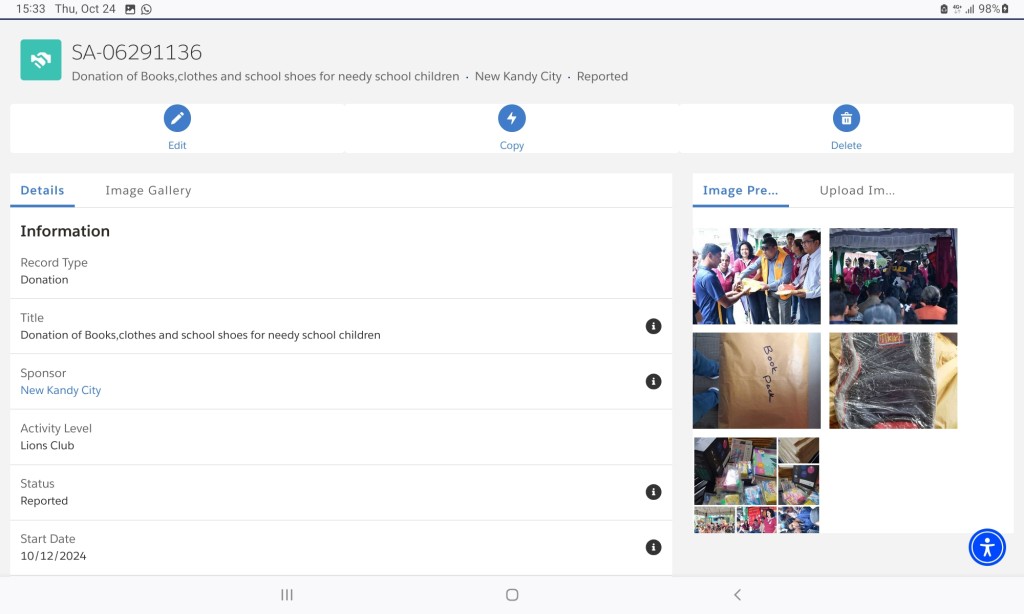Screen dimensions: 1024x614
Task: Show info tooltip for Status field
Action: (653, 492)
